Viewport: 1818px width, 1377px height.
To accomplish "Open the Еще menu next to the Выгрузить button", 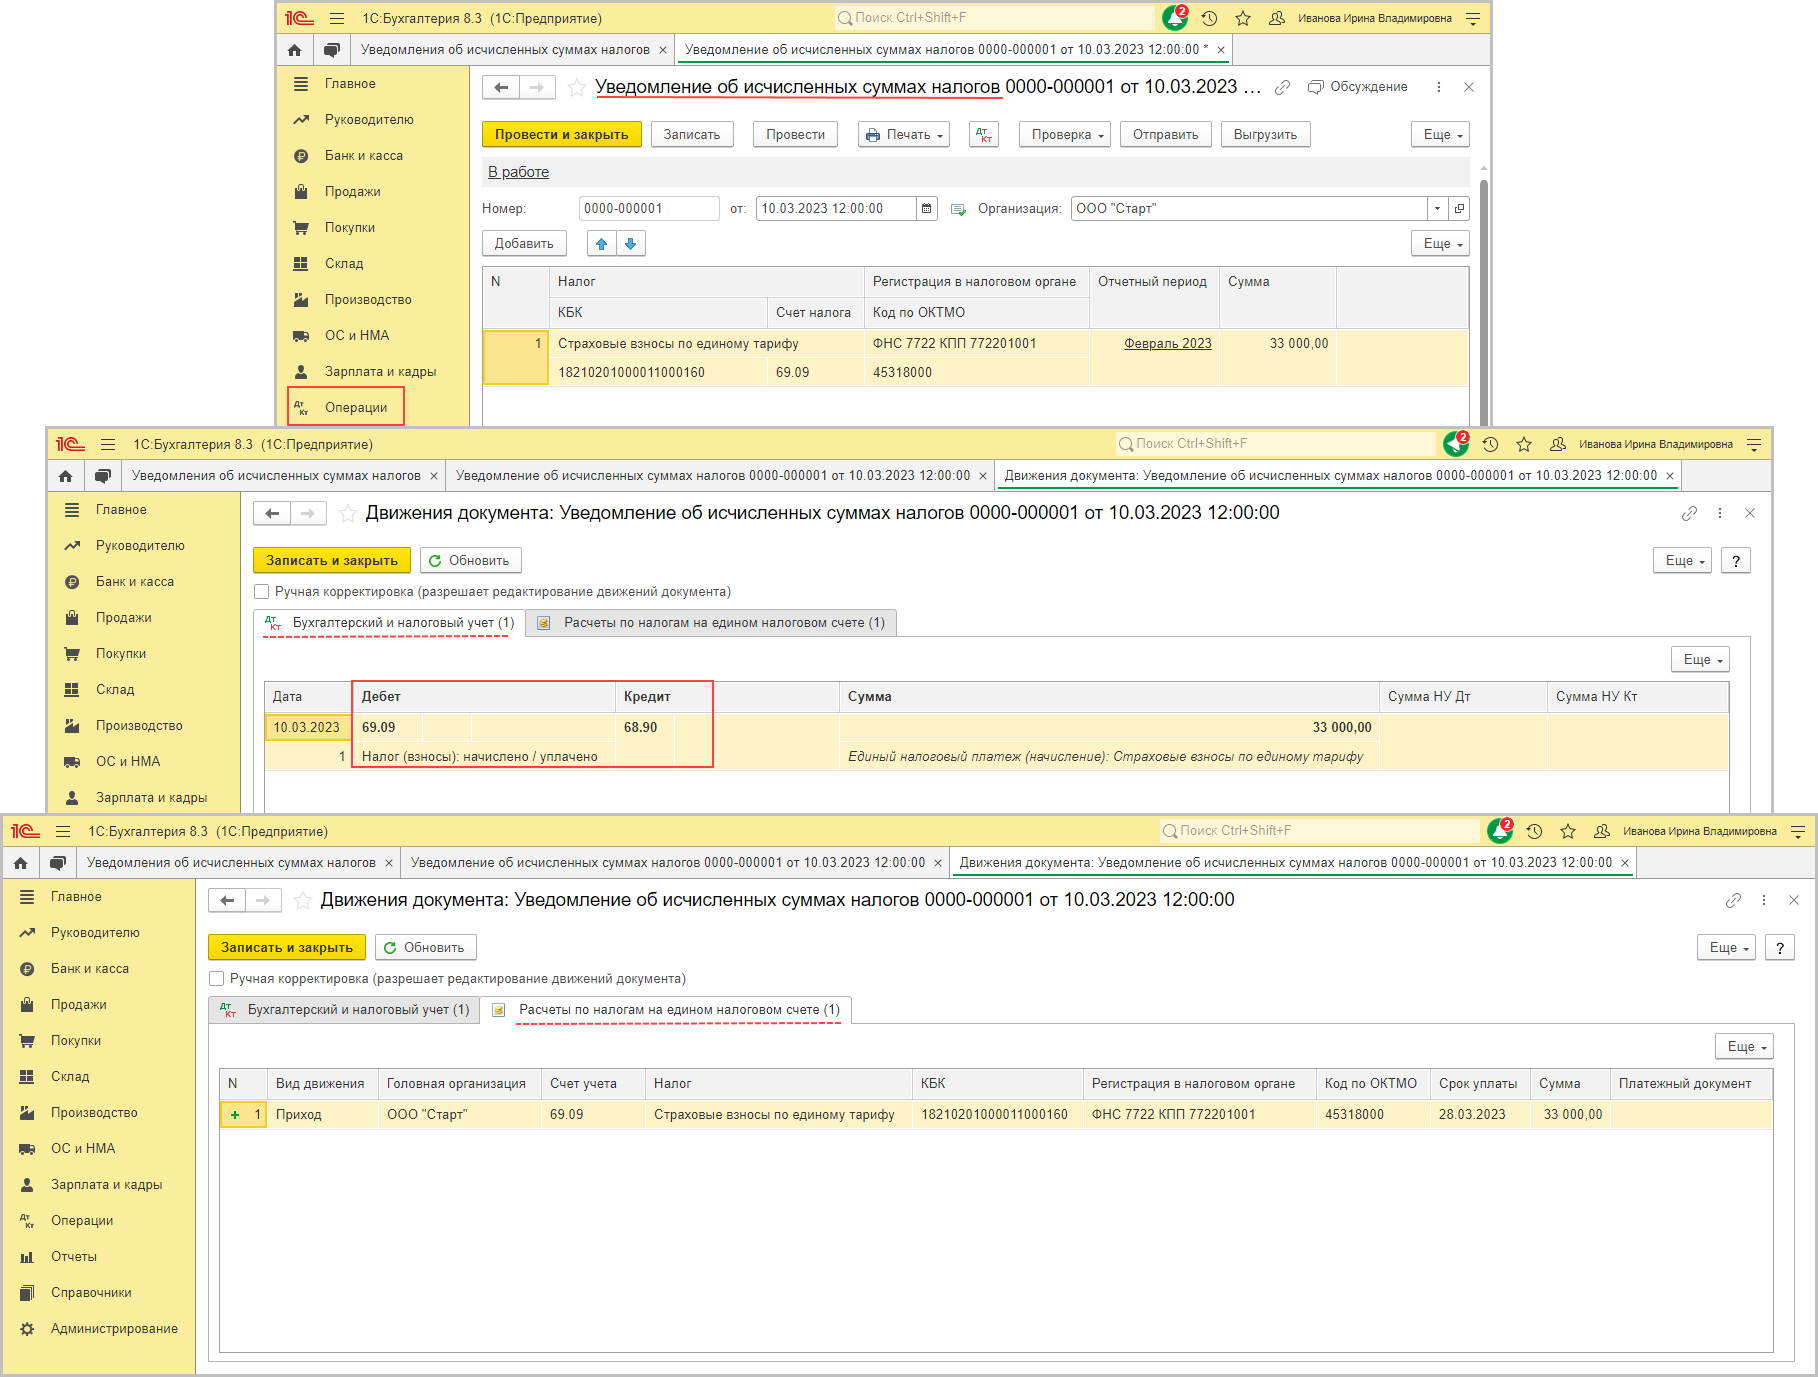I will click(1441, 135).
